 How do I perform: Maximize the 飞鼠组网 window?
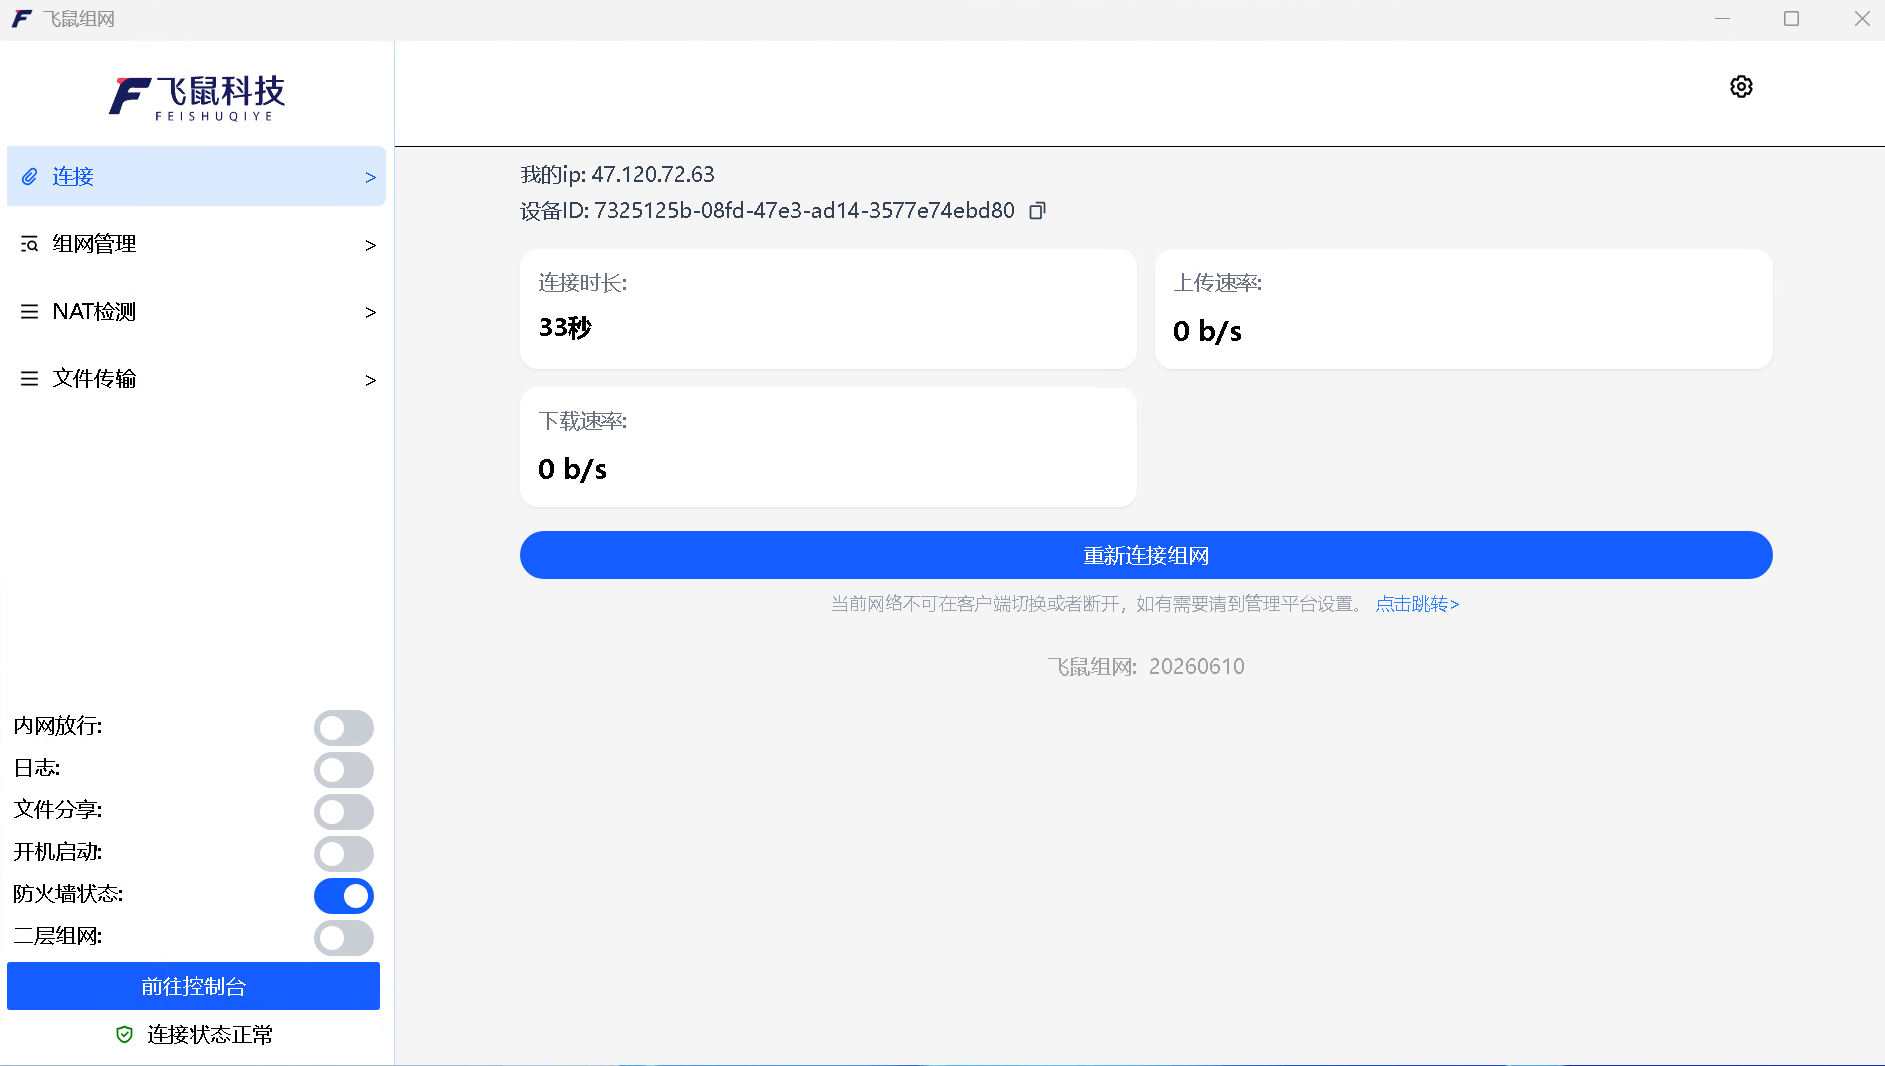[1791, 19]
